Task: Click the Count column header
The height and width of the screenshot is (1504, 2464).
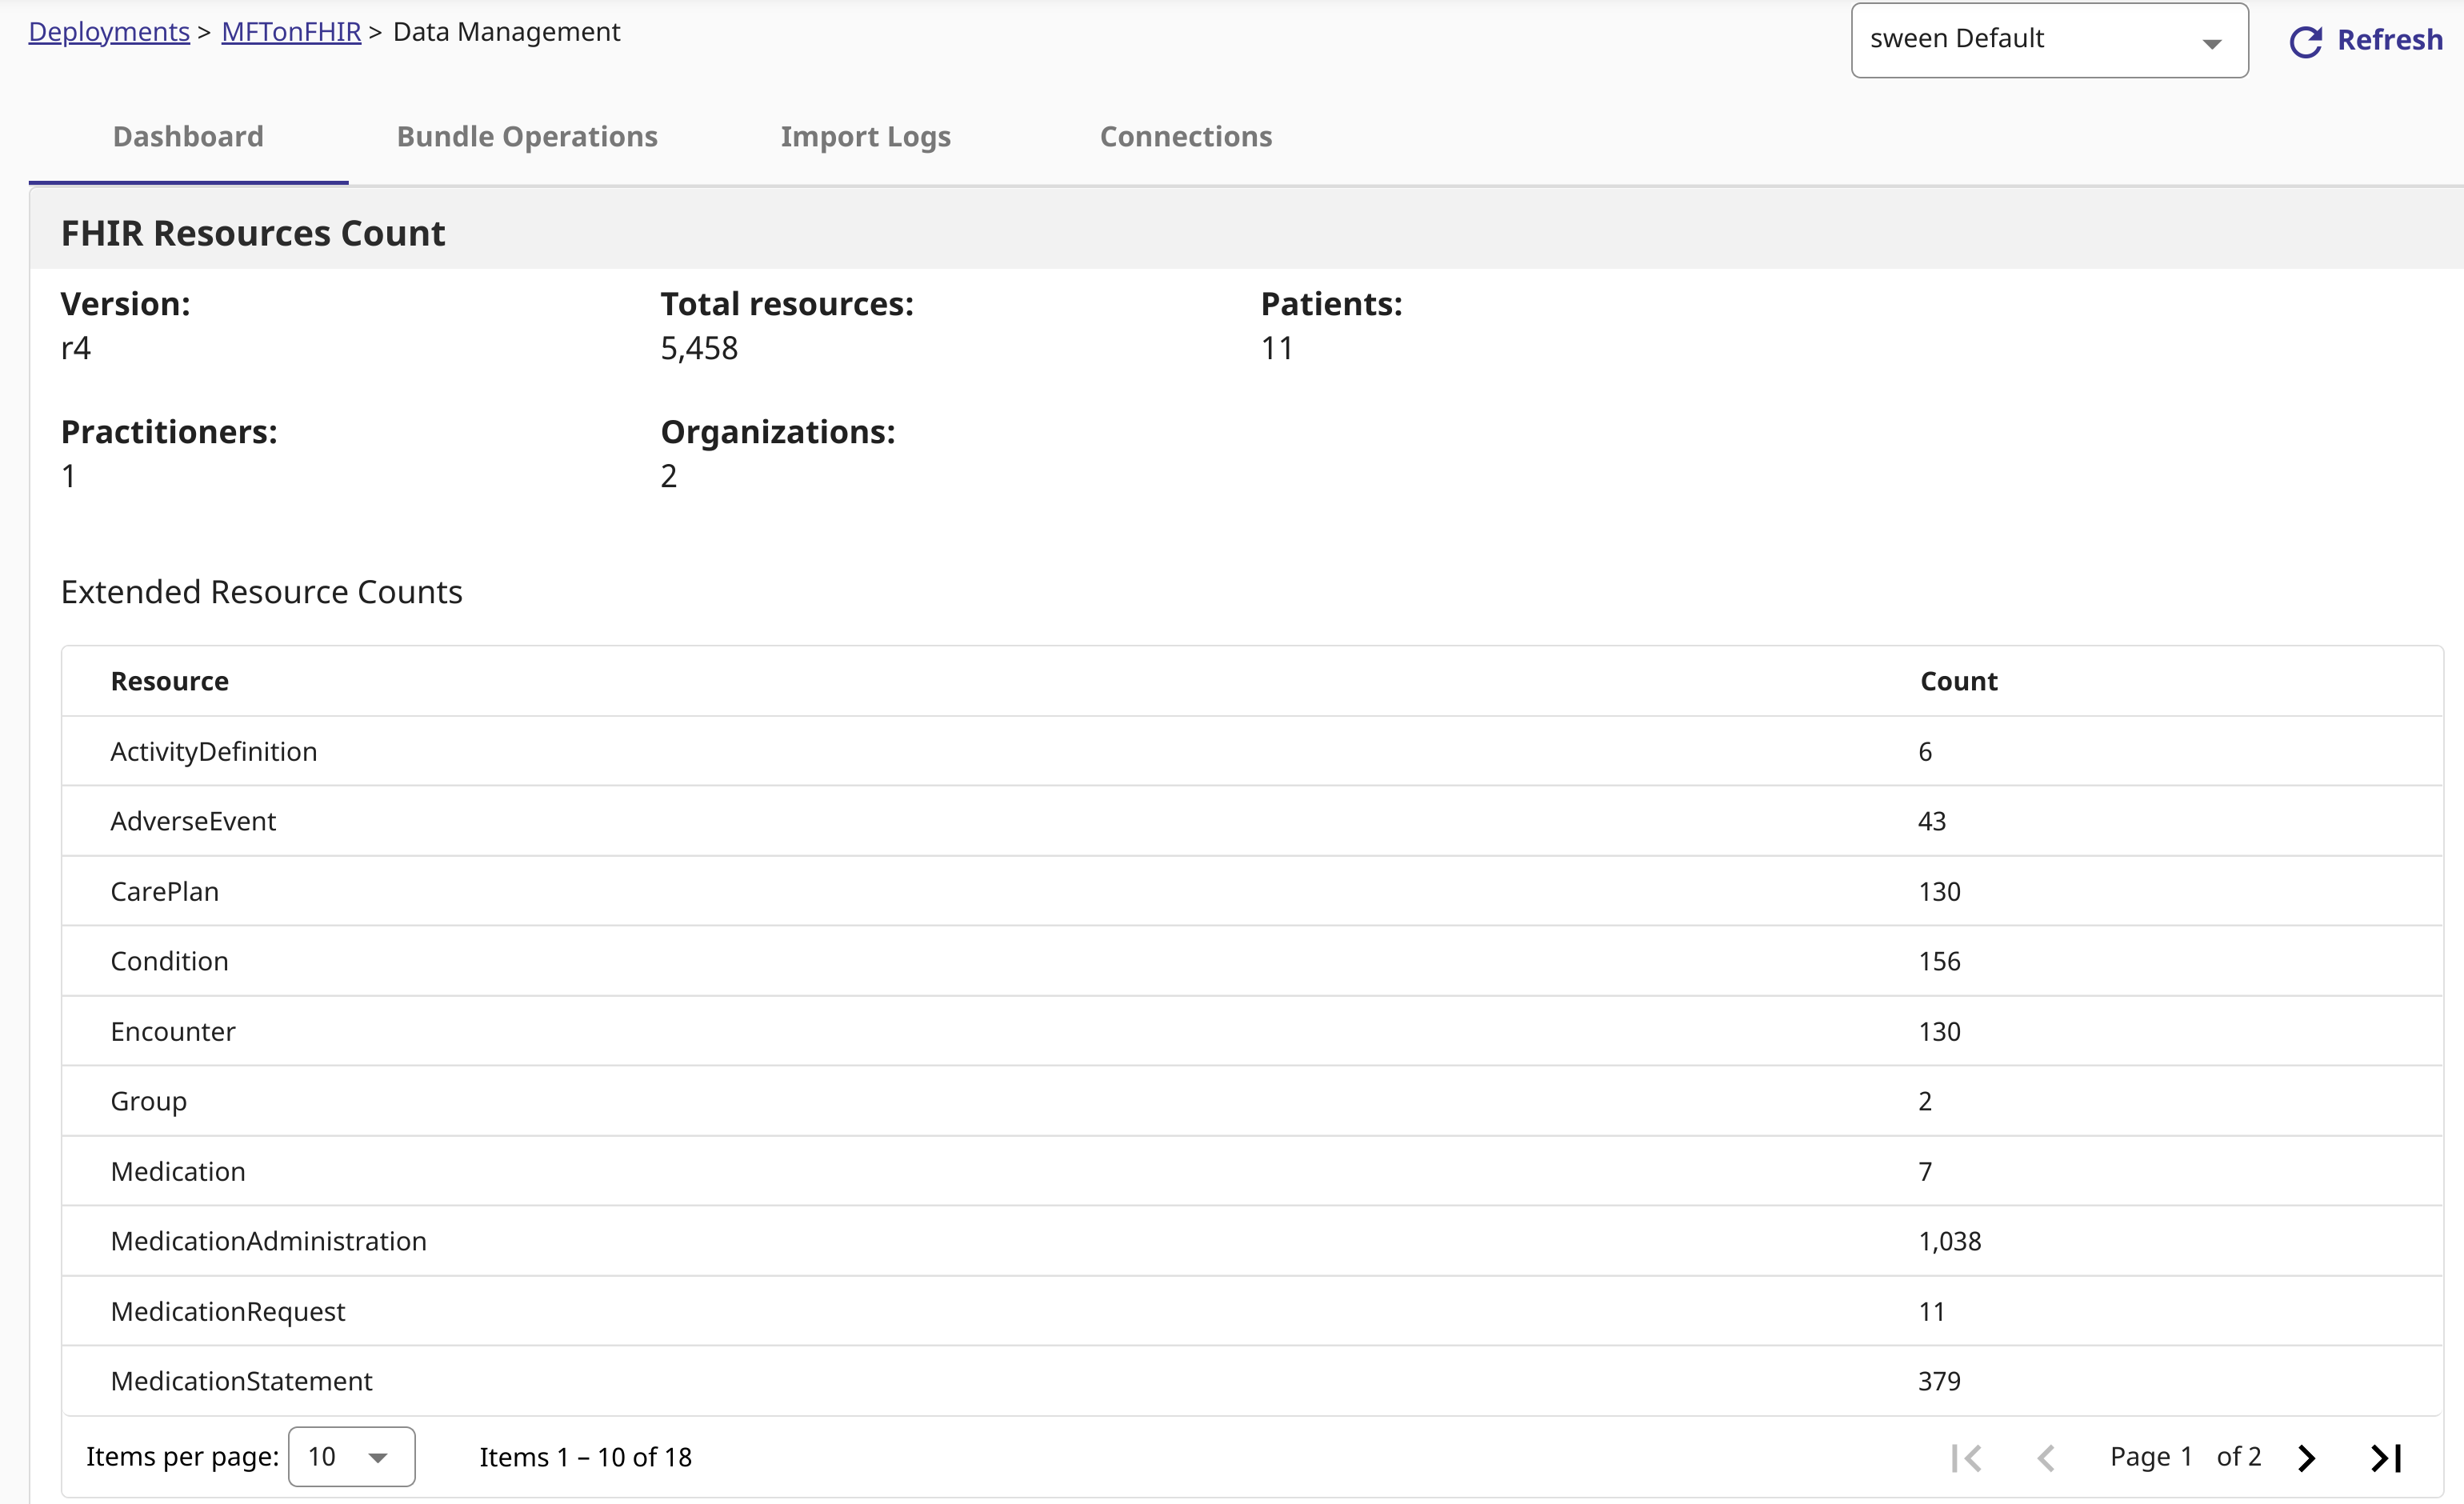Action: (1958, 681)
